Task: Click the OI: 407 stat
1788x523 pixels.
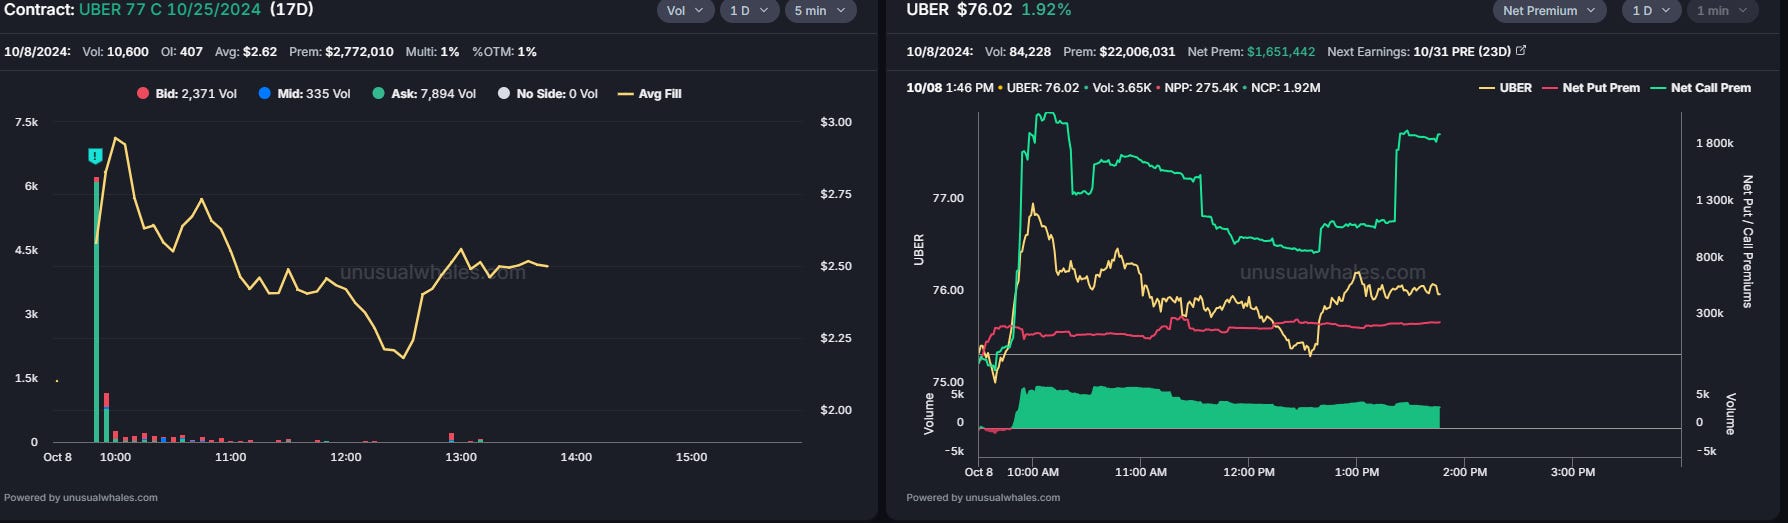Action: coord(182,51)
